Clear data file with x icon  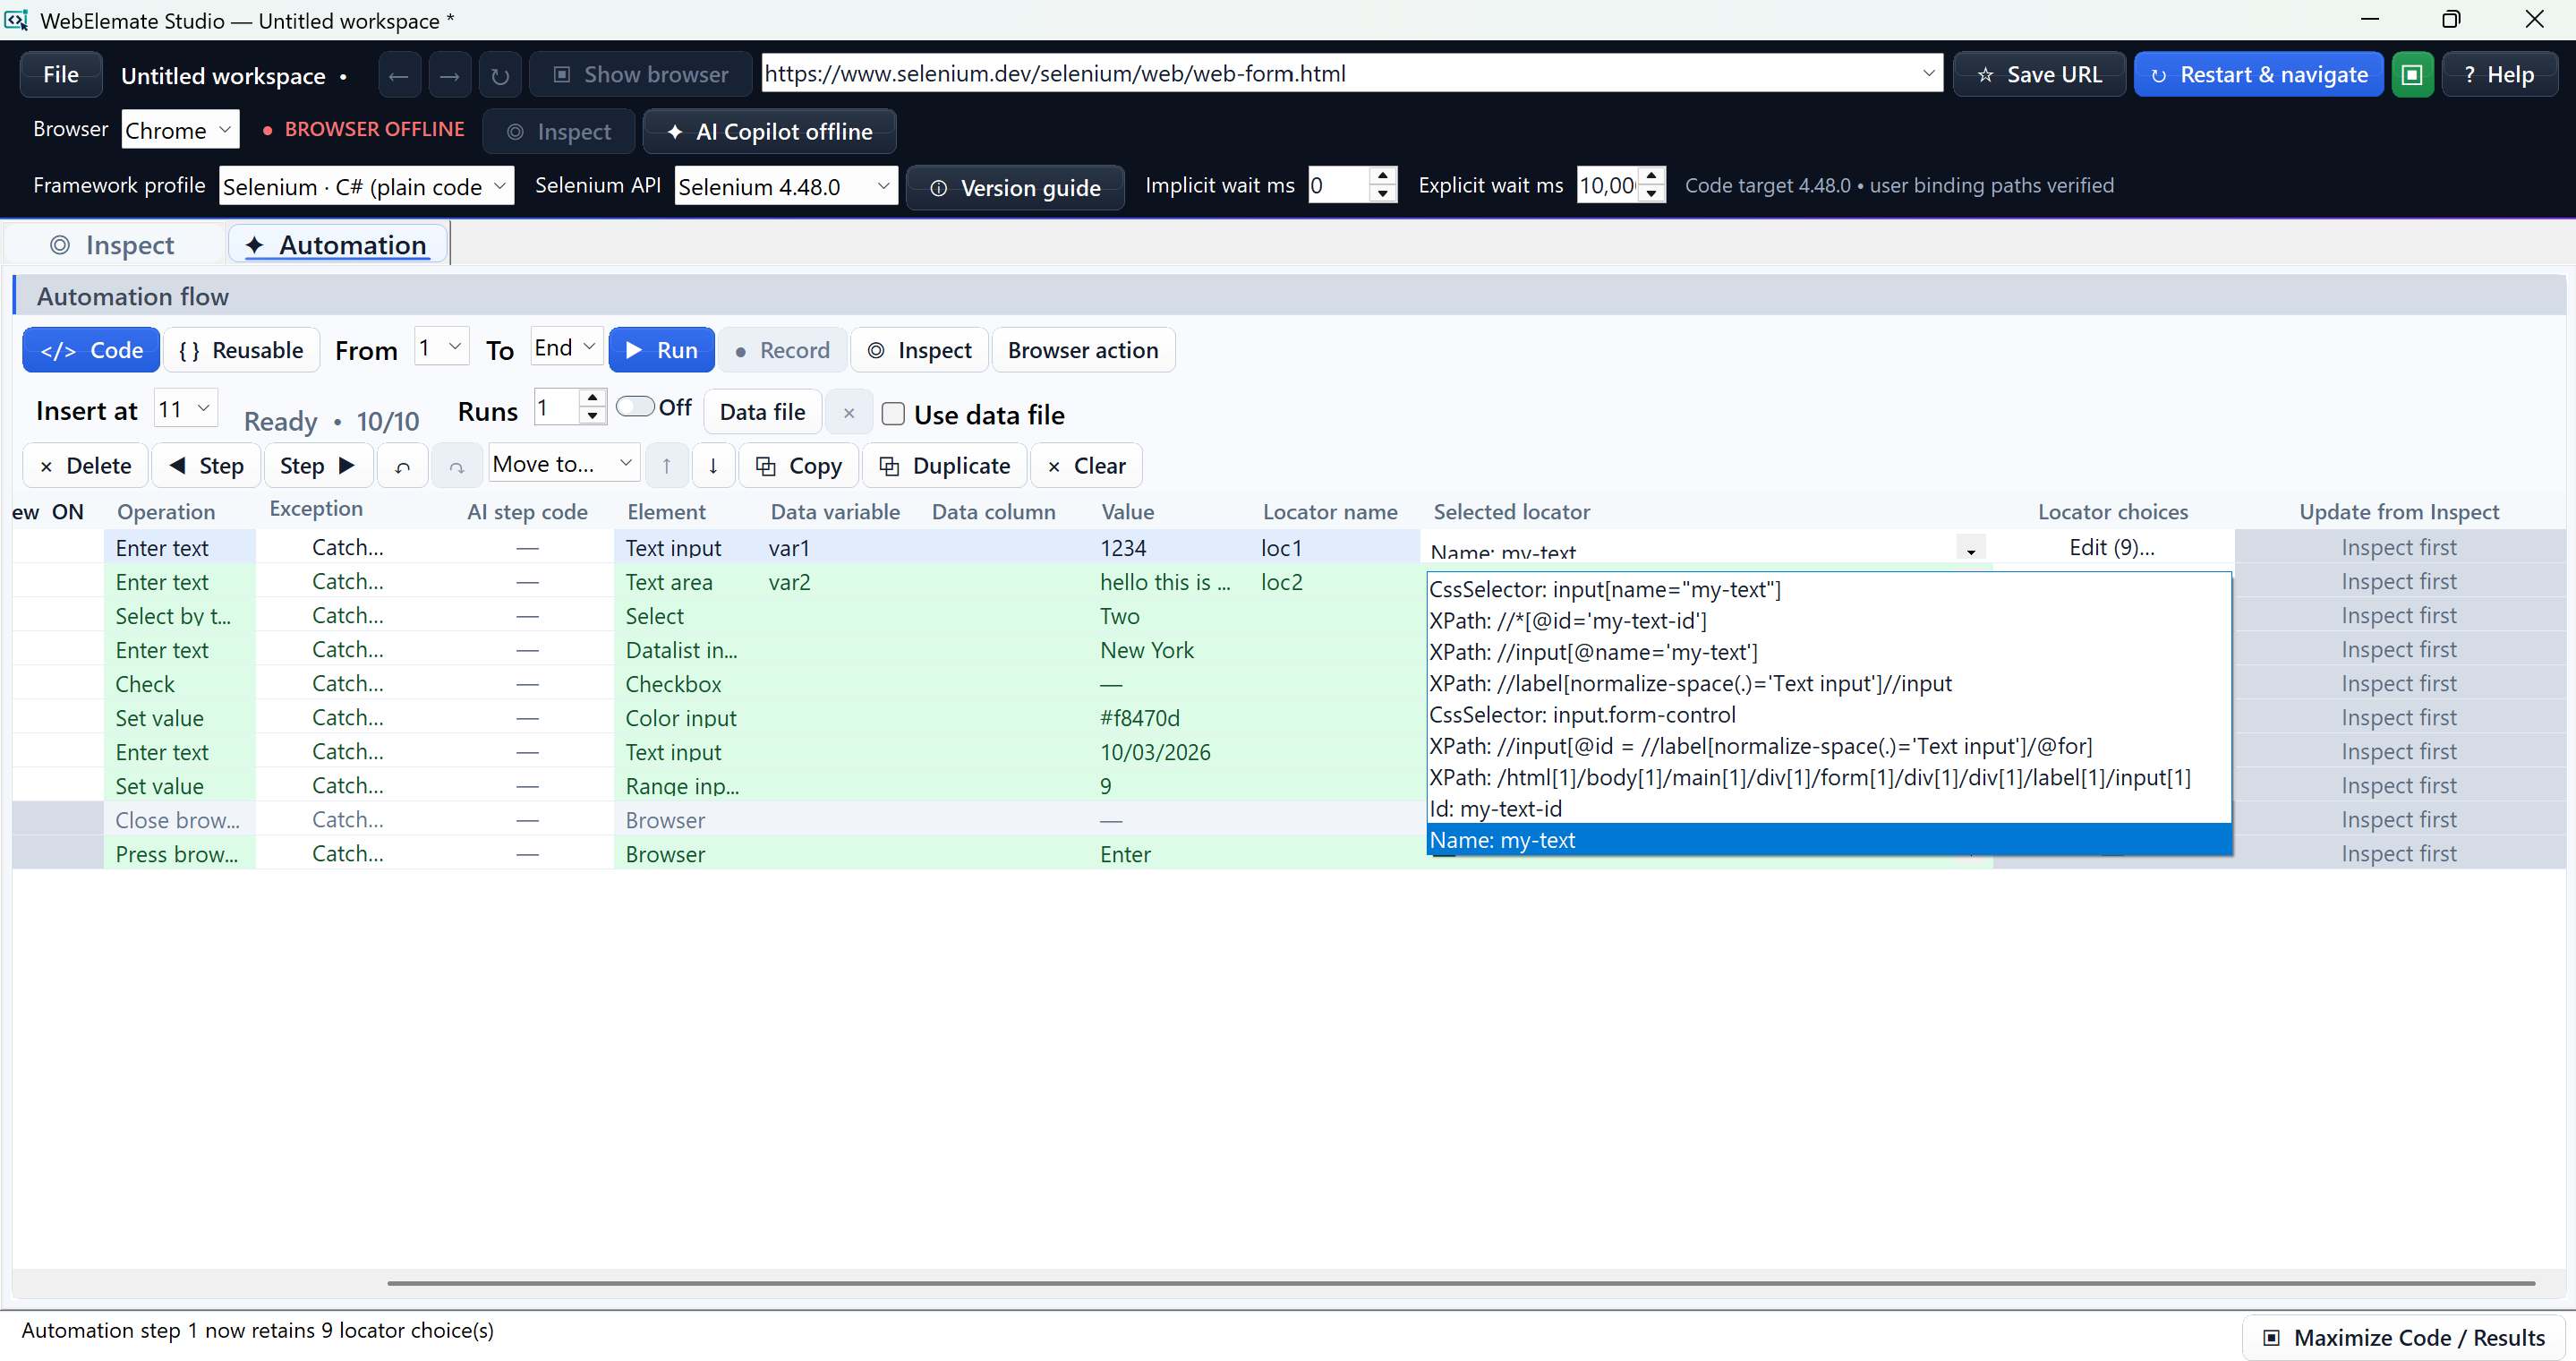(x=849, y=412)
